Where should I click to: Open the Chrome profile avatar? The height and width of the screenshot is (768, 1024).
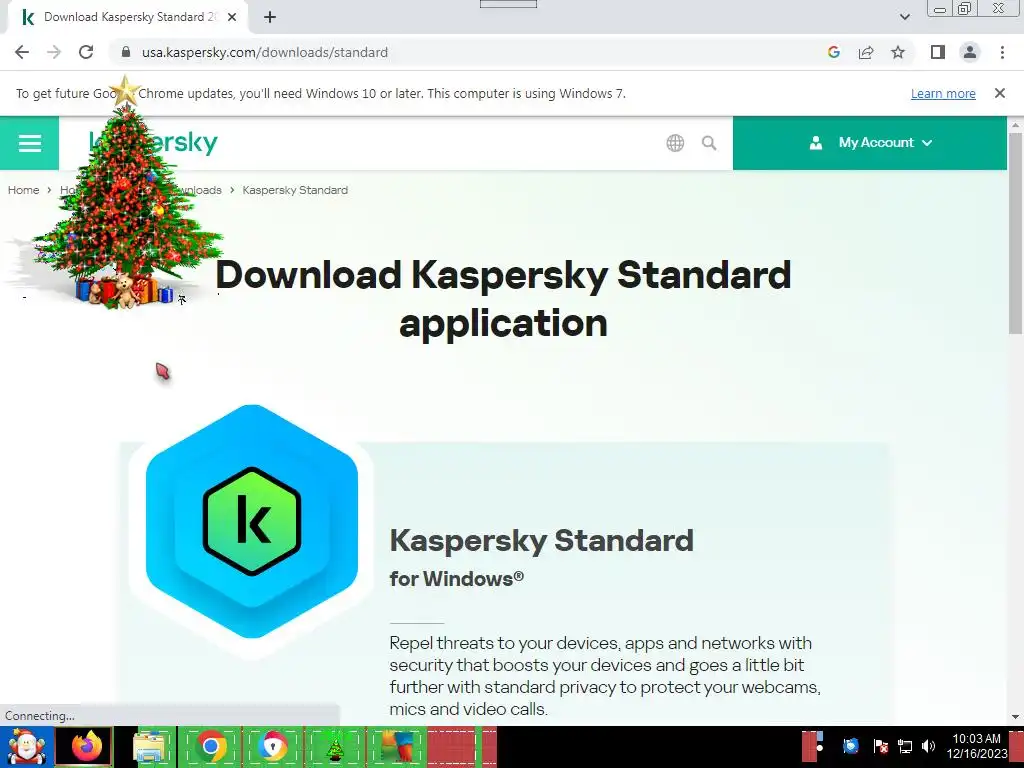(970, 52)
